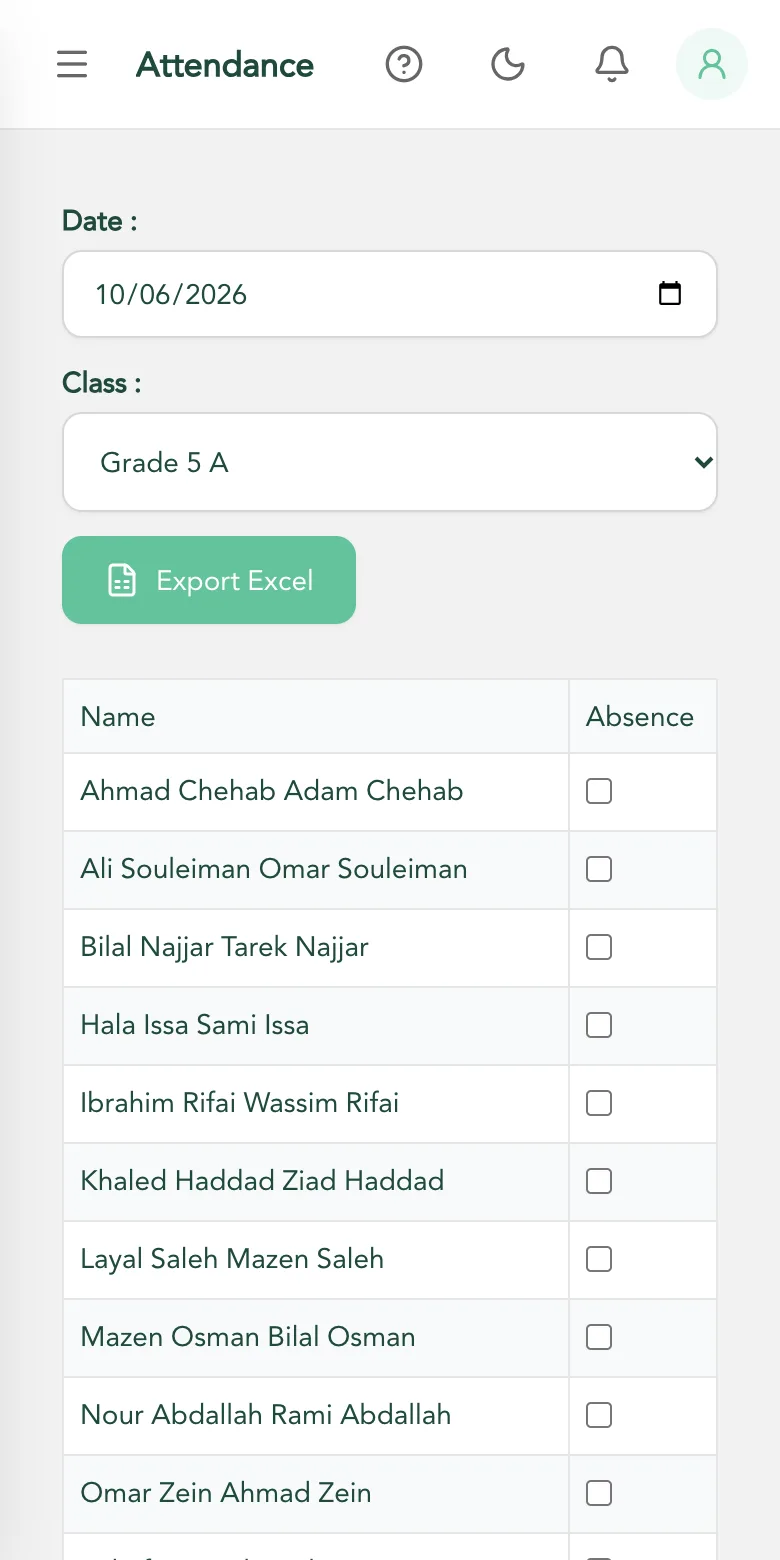Mark Ahmad Chehab Adam Chehab as absent
Image resolution: width=780 pixels, height=1560 pixels.
coord(599,791)
